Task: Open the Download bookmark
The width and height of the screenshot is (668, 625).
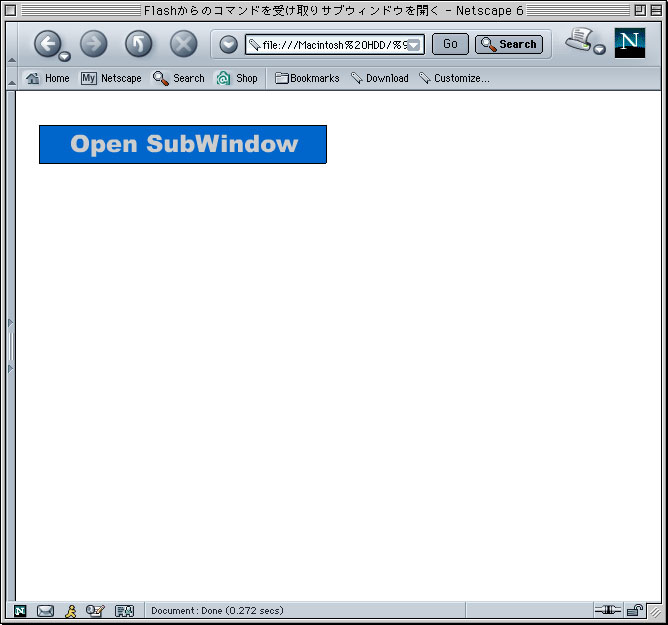Action: click(x=379, y=78)
